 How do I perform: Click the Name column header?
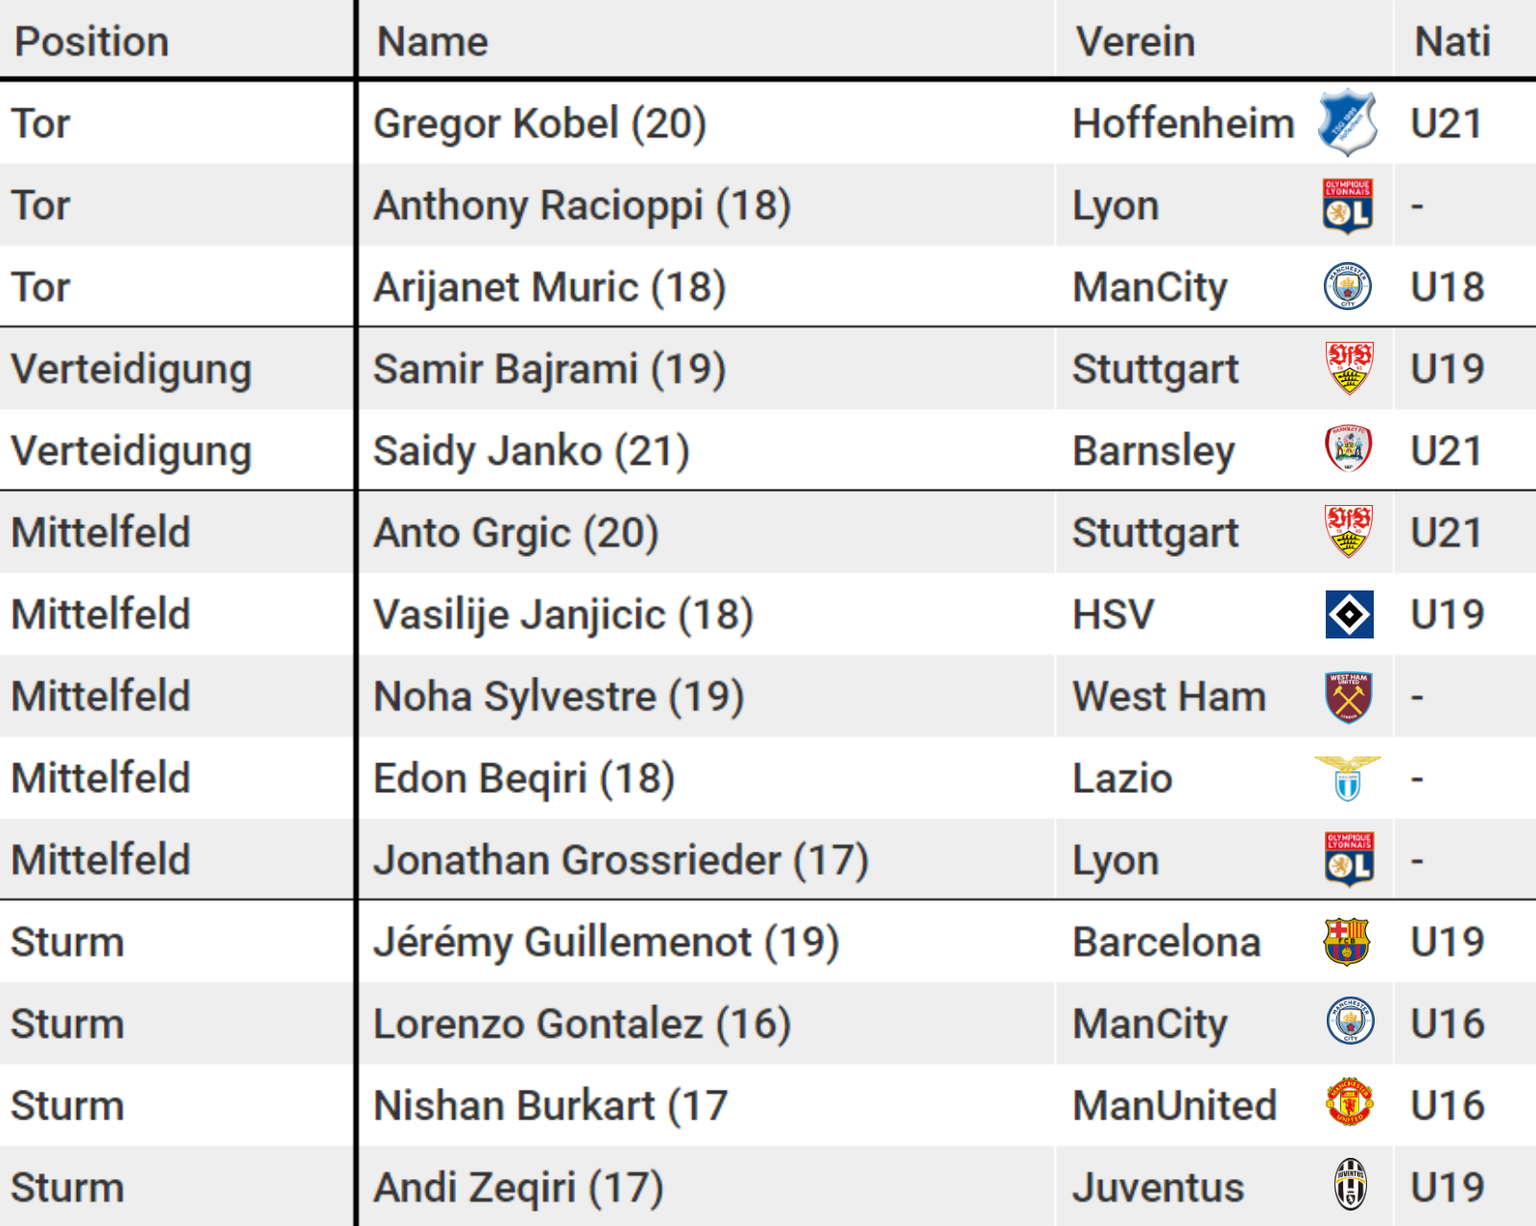pos(432,42)
